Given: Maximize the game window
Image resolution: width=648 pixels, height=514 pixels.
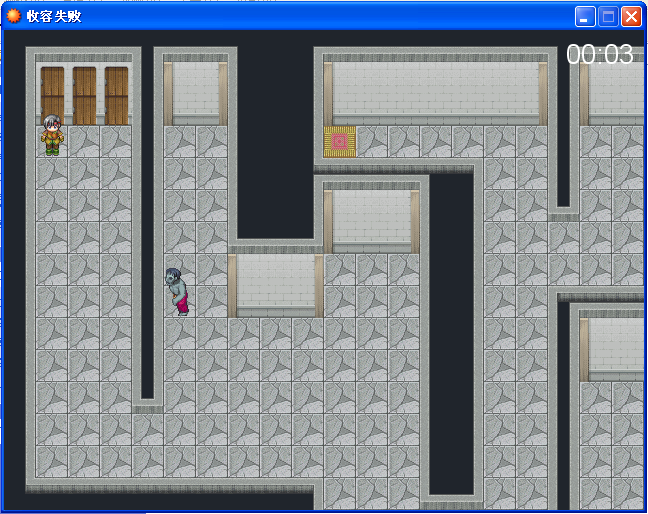Looking at the screenshot, I should 608,17.
